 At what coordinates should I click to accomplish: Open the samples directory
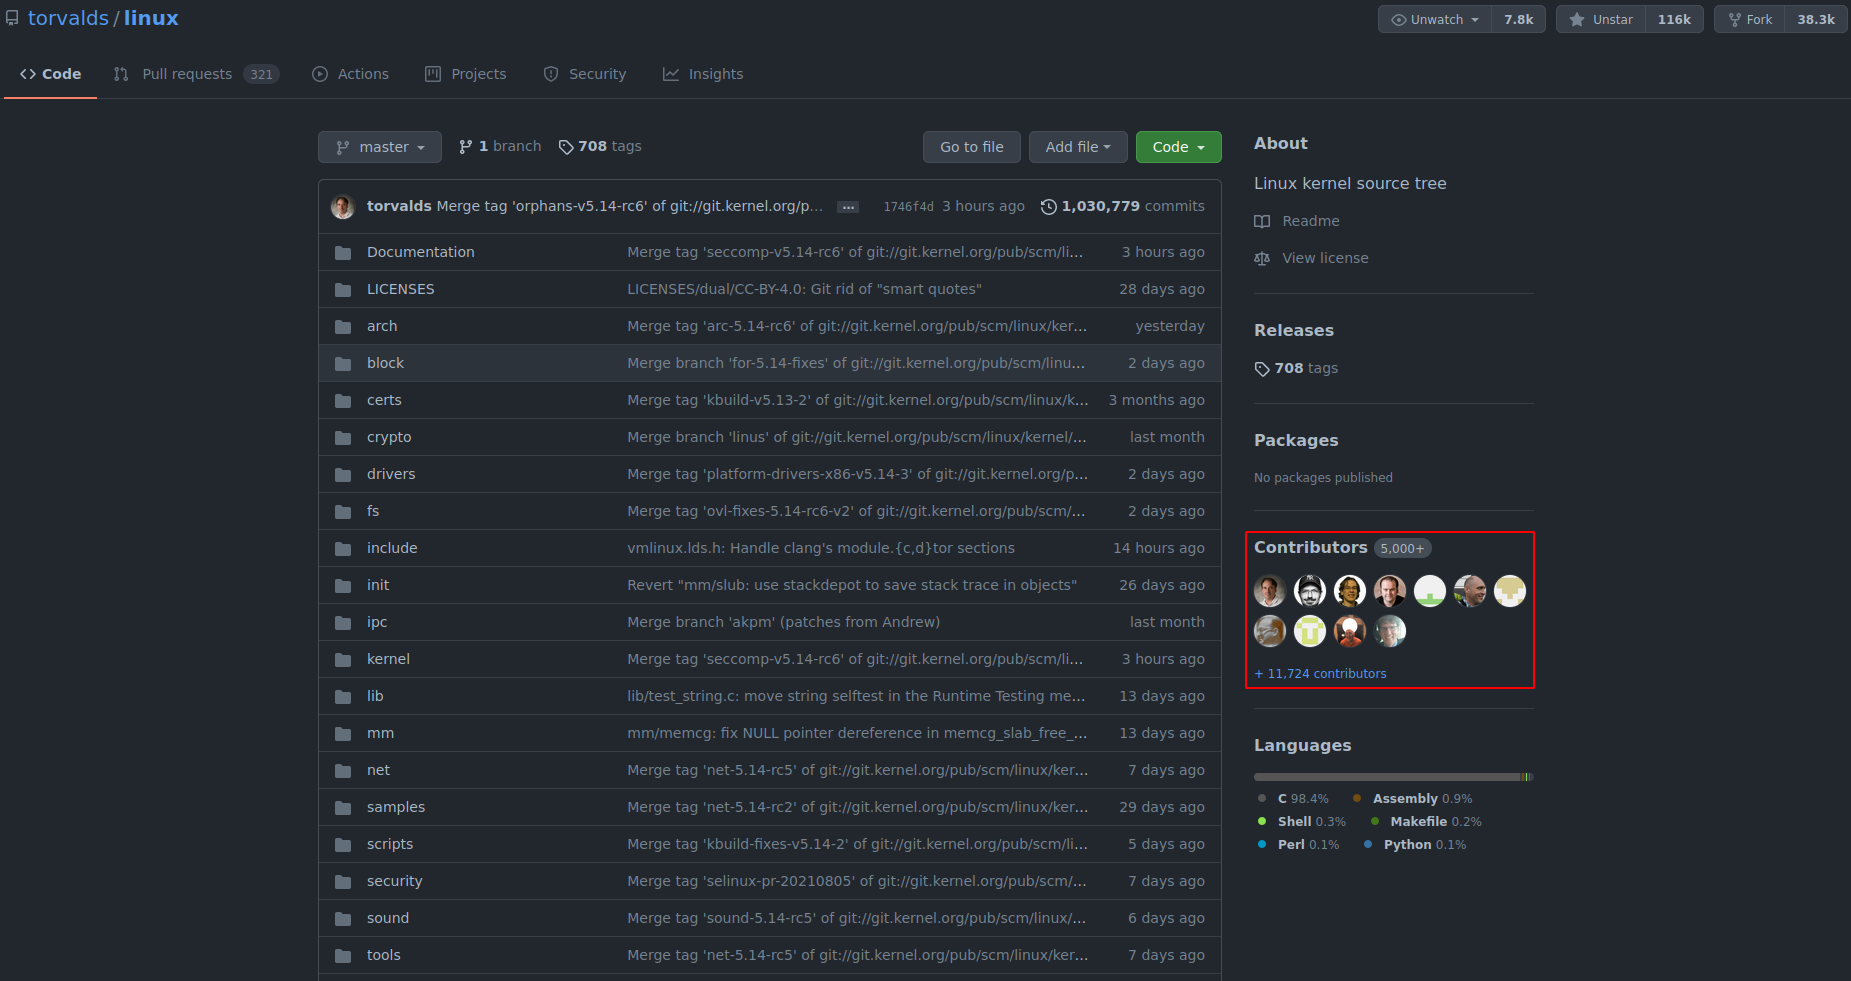[x=396, y=807]
